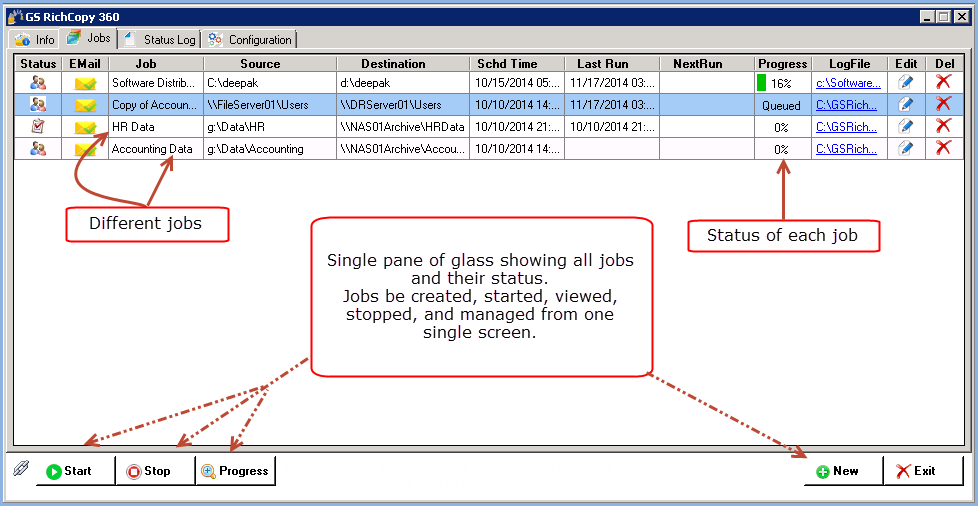Viewport: 978px width, 506px height.
Task: Click the Queued progress cell
Action: click(782, 105)
